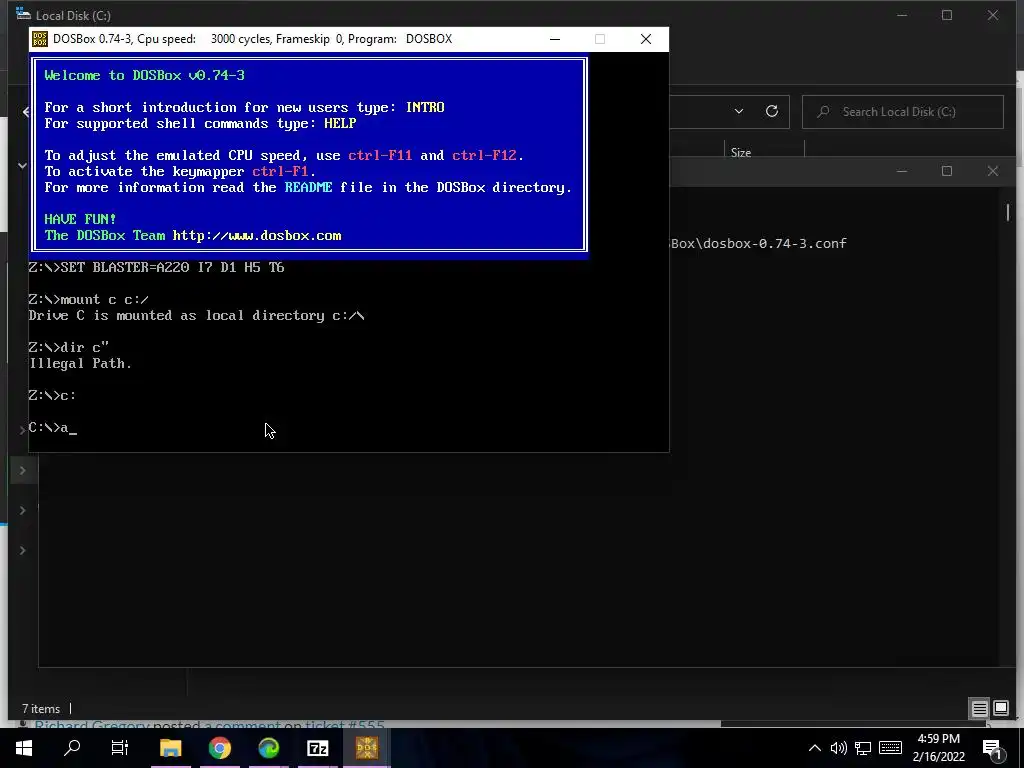The image size is (1024, 768).
Task: Click the Local Disk (C:) title bar icon
Action: click(x=23, y=14)
